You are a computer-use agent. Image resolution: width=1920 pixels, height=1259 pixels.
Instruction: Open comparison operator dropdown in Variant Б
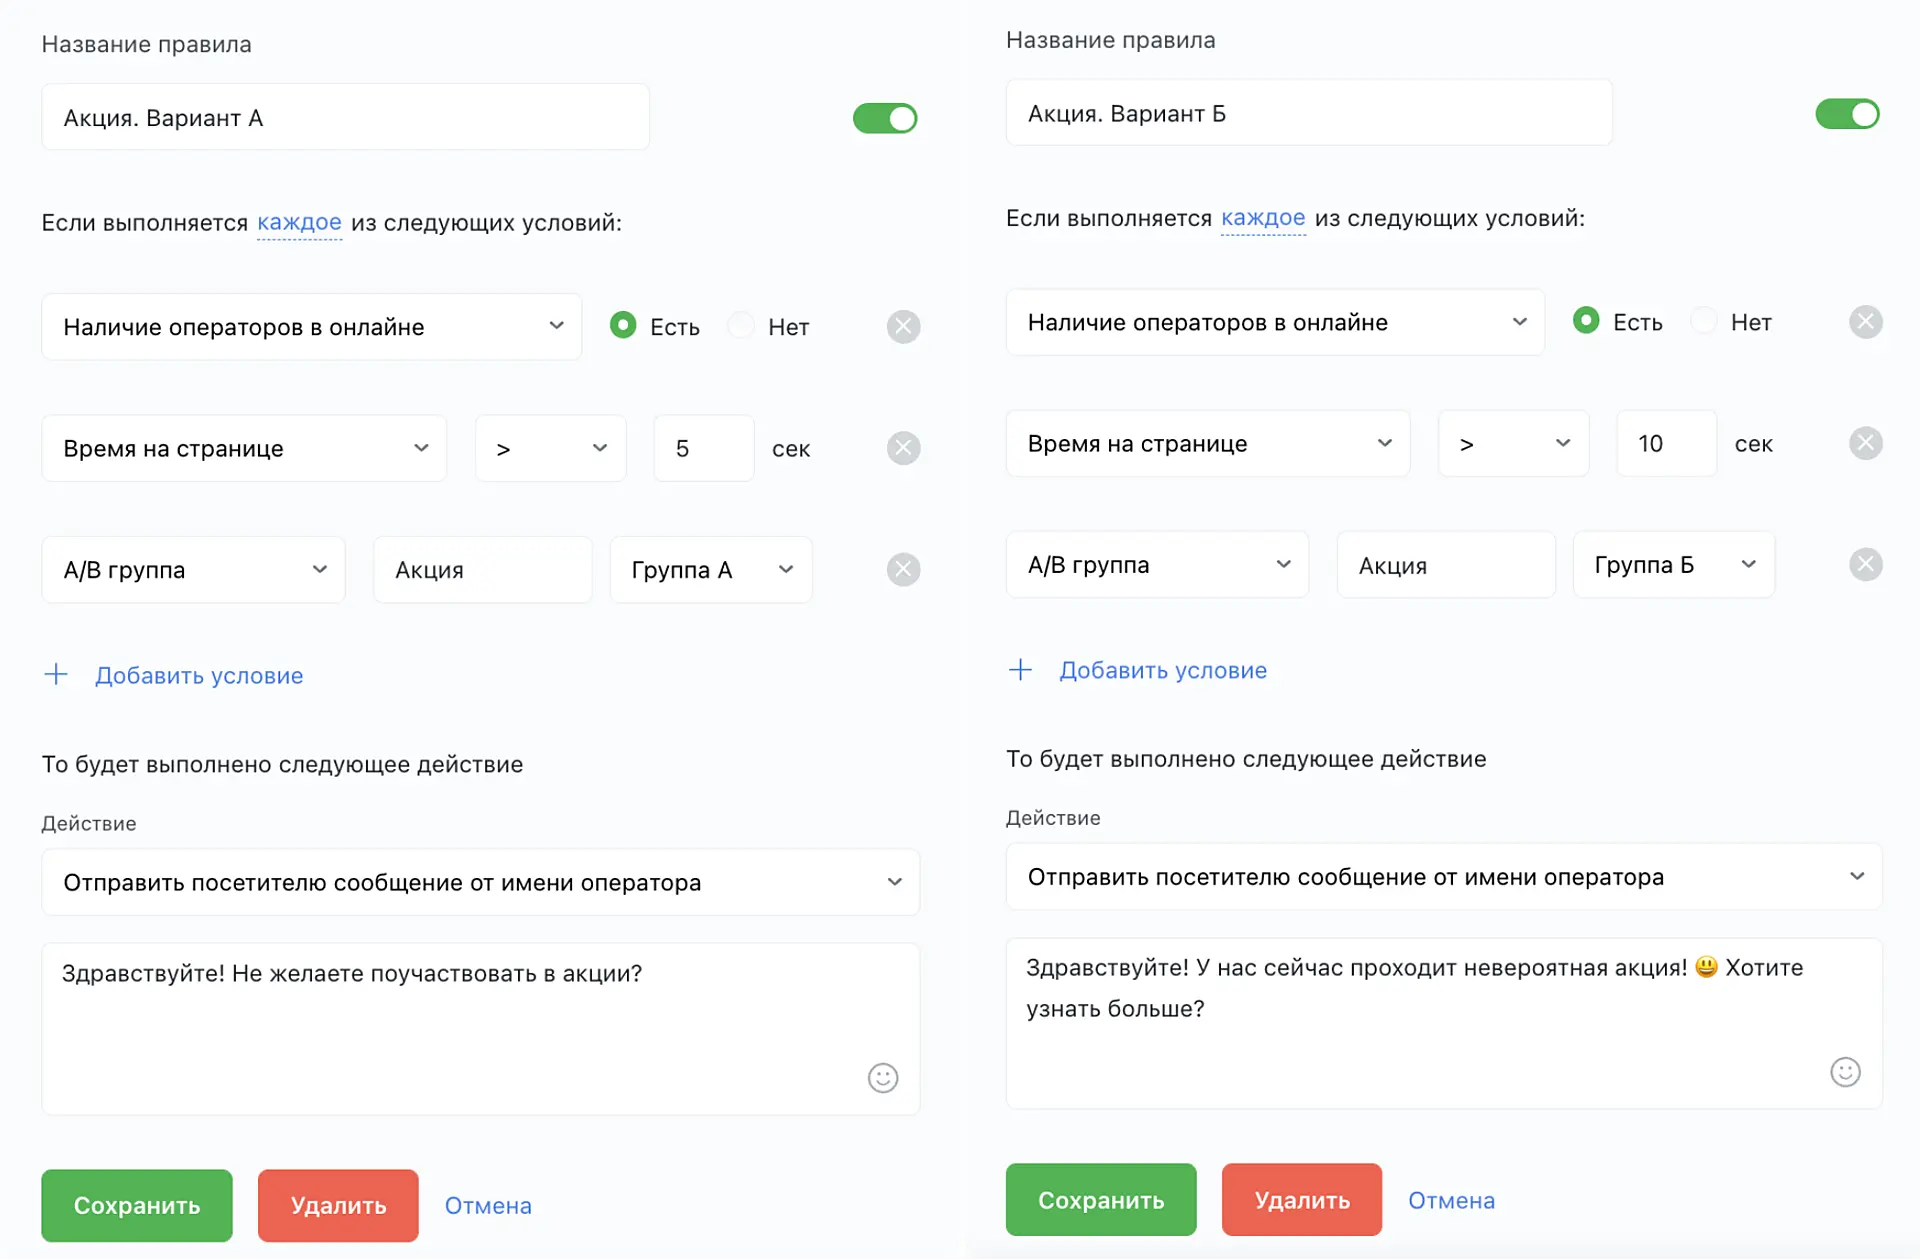(x=1512, y=443)
